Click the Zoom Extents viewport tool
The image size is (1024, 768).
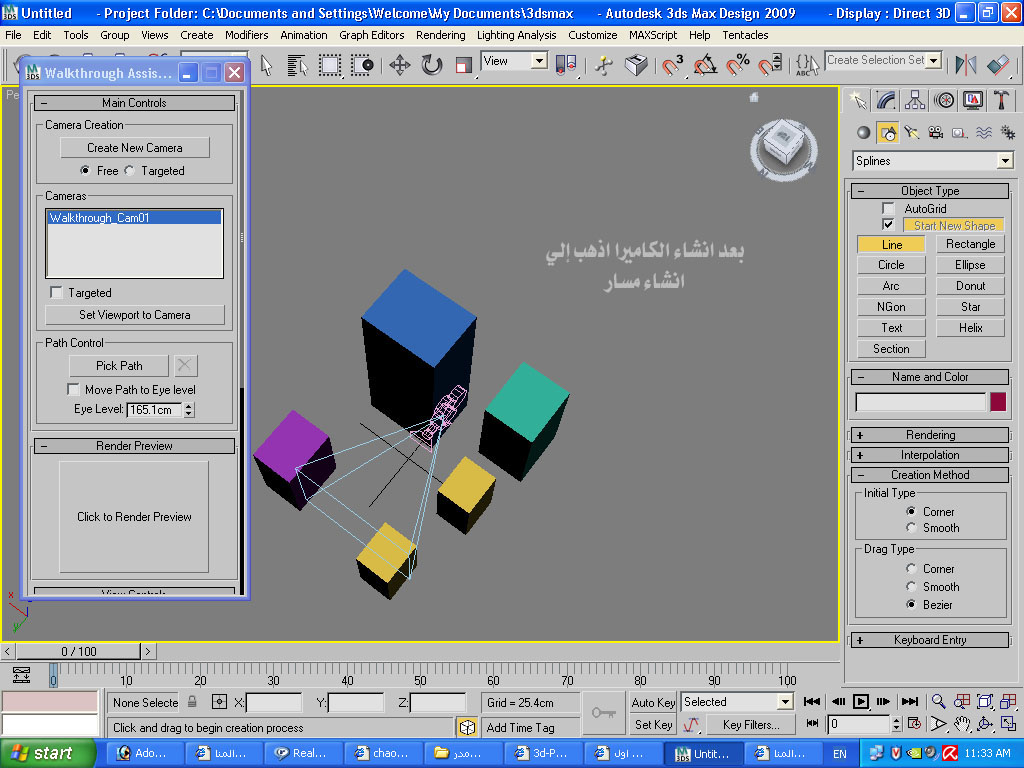pos(985,701)
